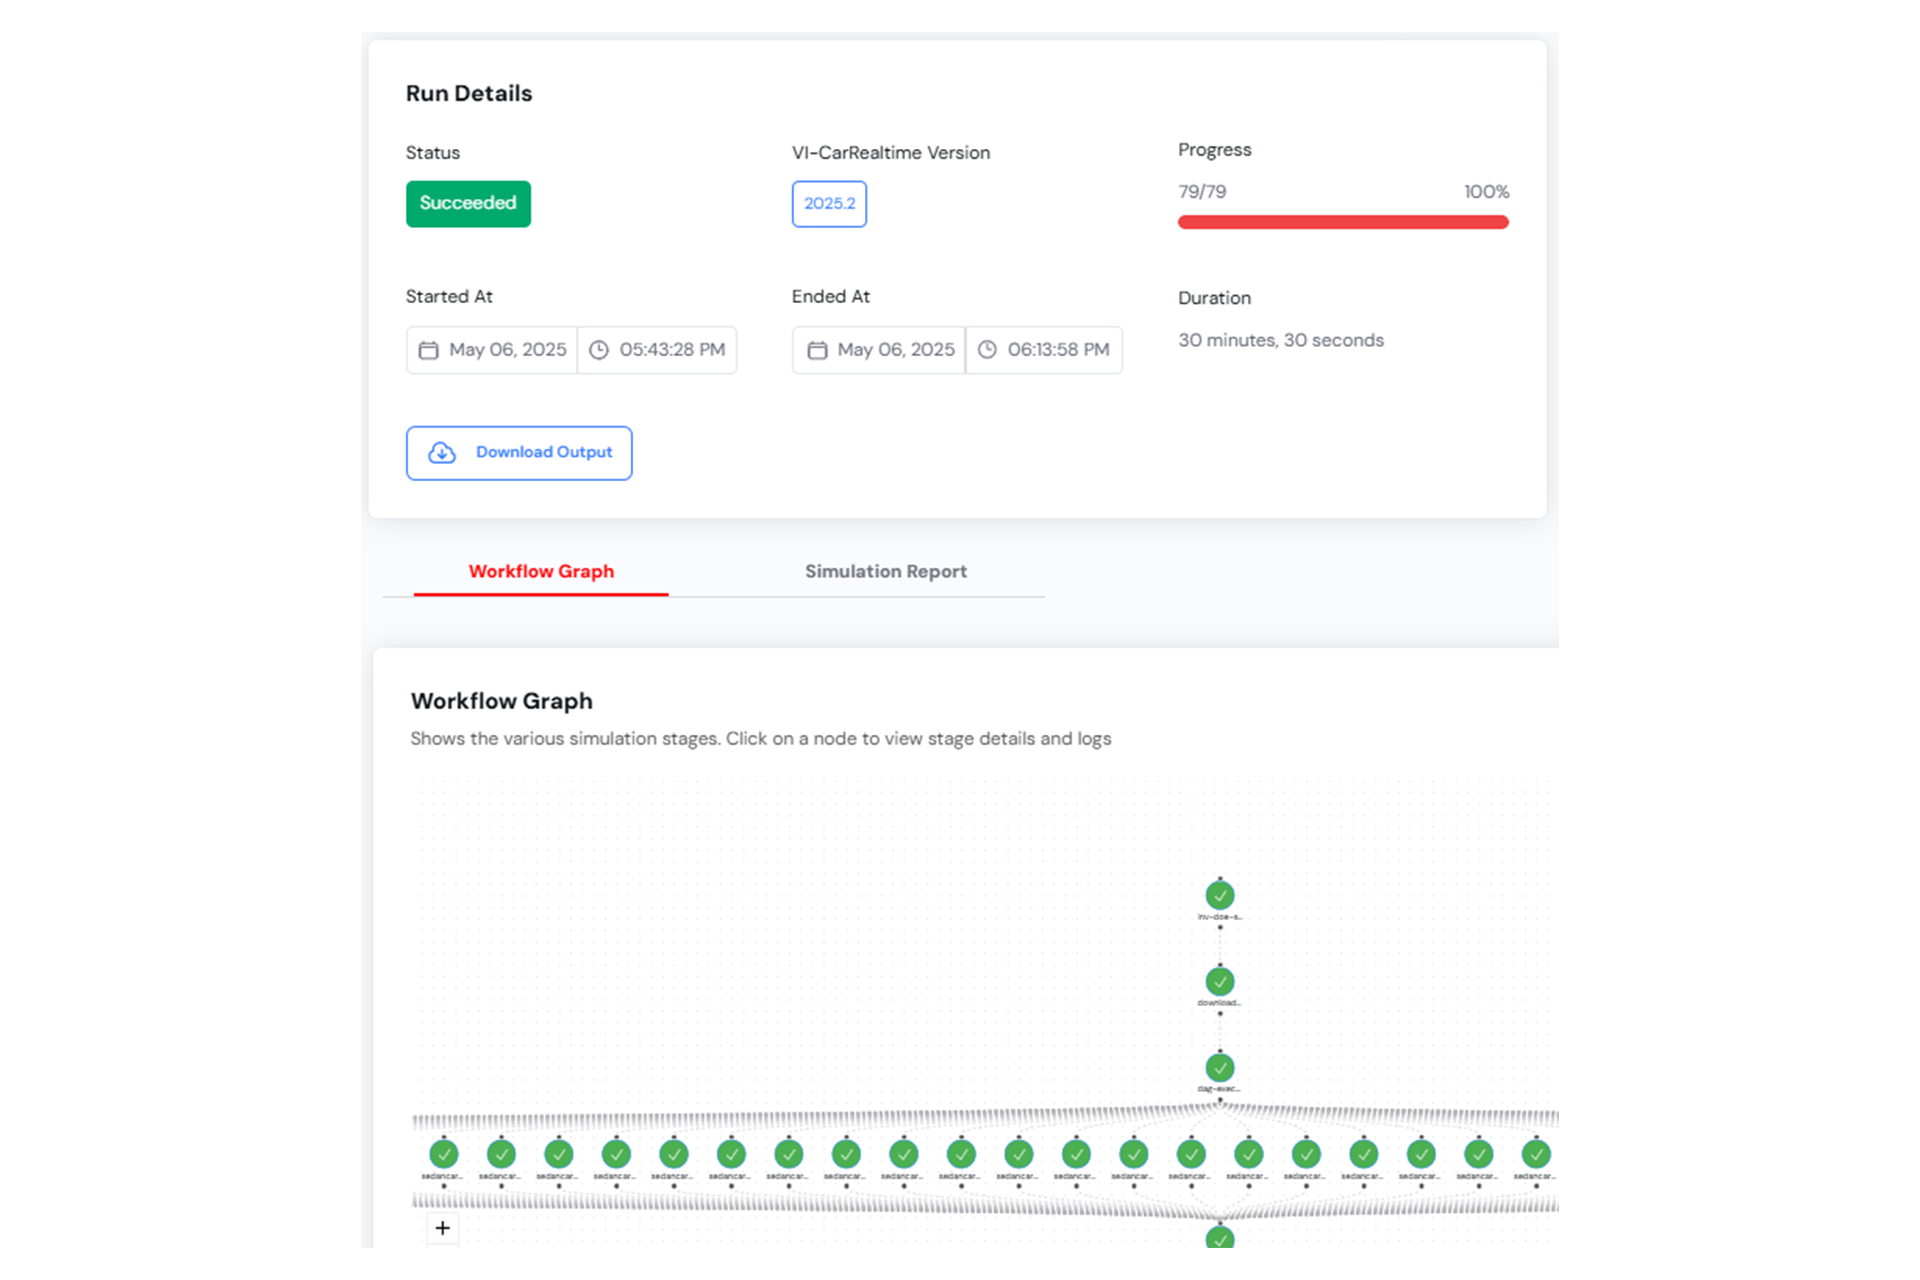Click the Started At calendar icon
This screenshot has height=1280, width=1920.
(428, 350)
